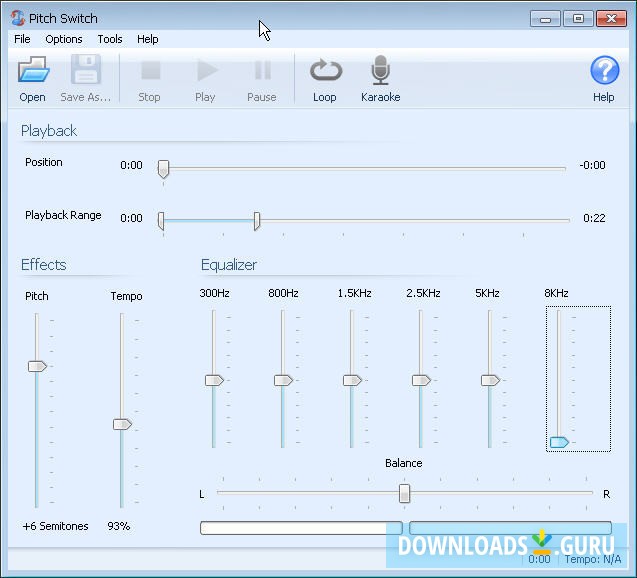Screen dimensions: 637x578
Task: Click the Playback Range start handle
Action: pyautogui.click(x=161, y=221)
